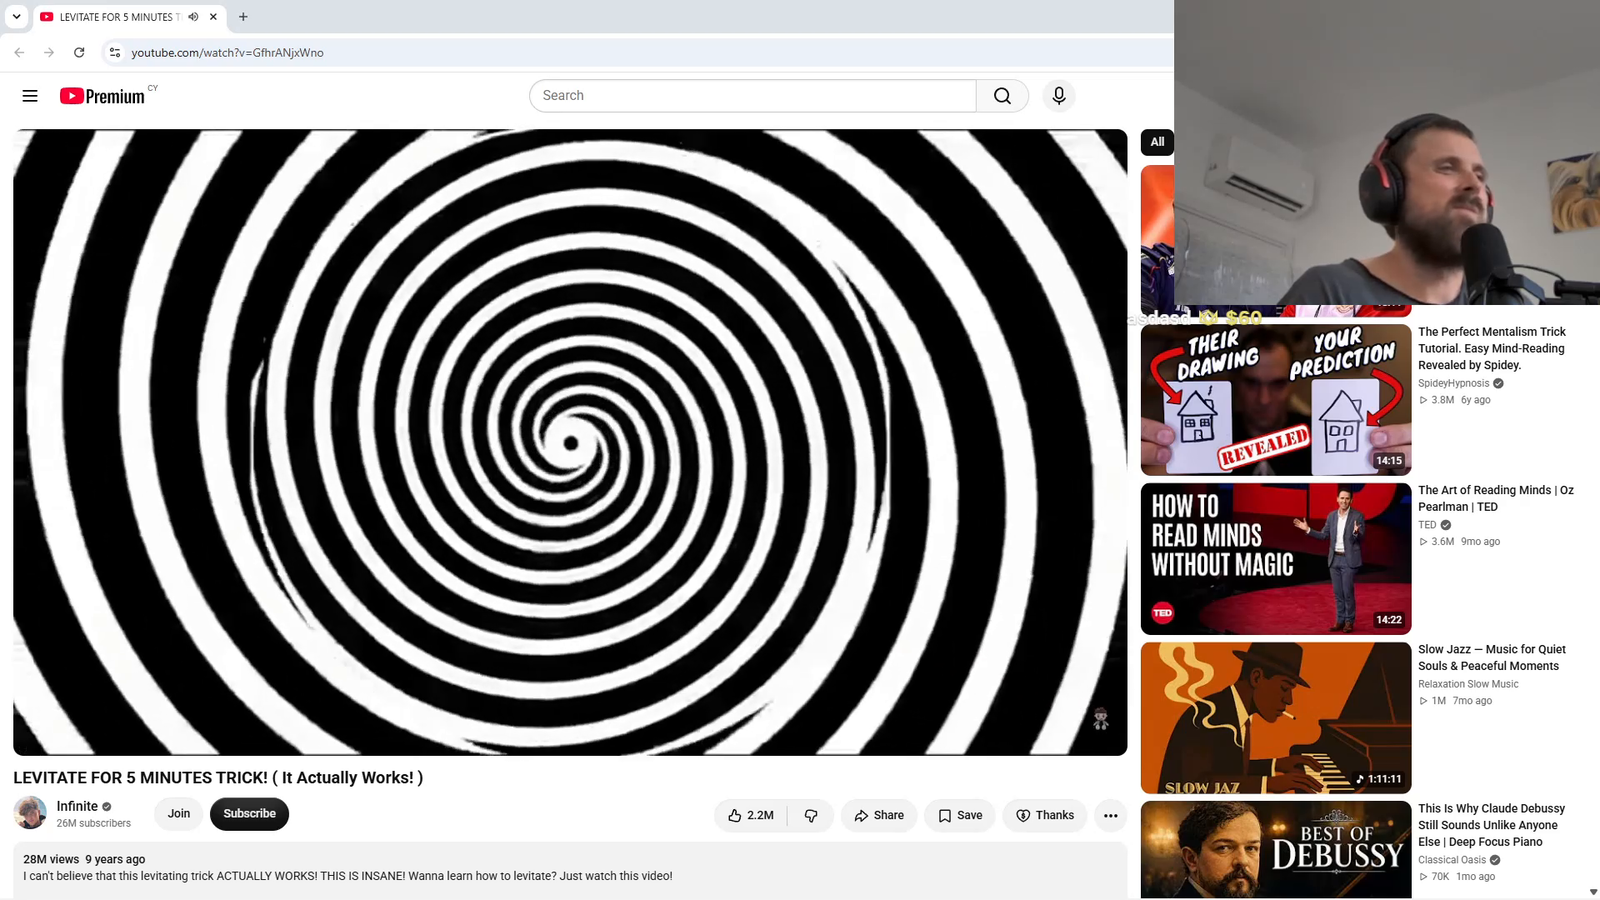This screenshot has width=1600, height=900.
Task: Mute the tab using the speaker icon
Action: [193, 17]
